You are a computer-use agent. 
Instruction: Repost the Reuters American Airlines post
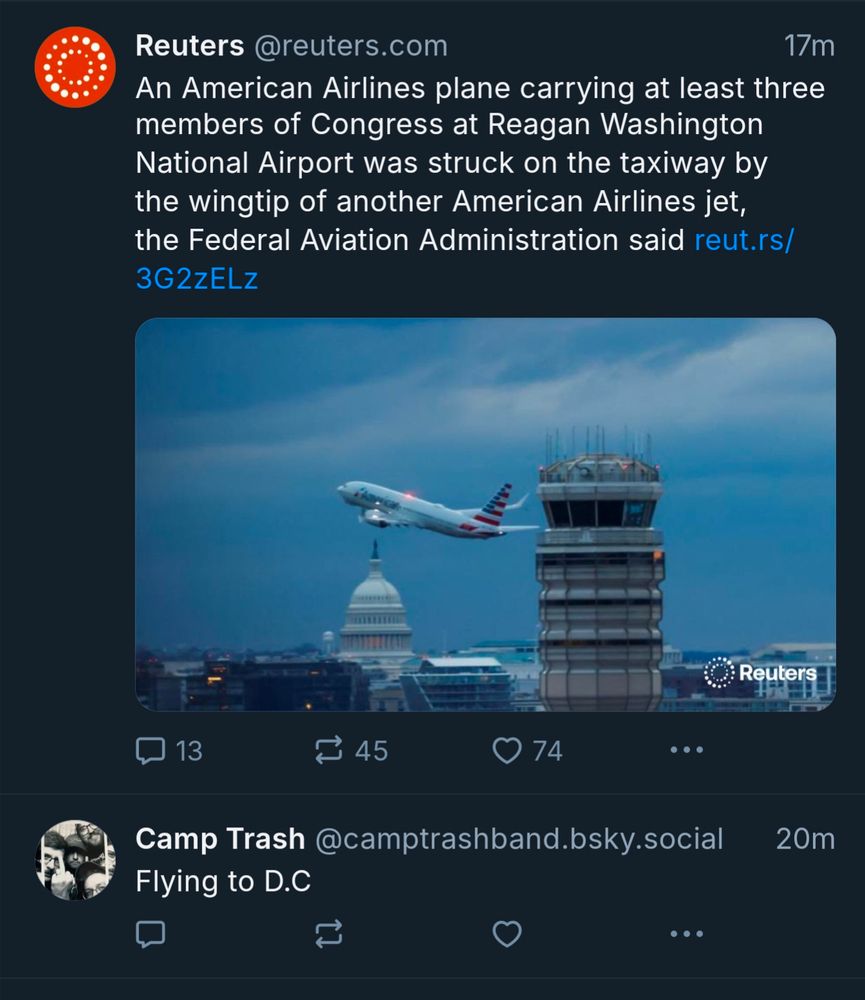click(x=329, y=750)
